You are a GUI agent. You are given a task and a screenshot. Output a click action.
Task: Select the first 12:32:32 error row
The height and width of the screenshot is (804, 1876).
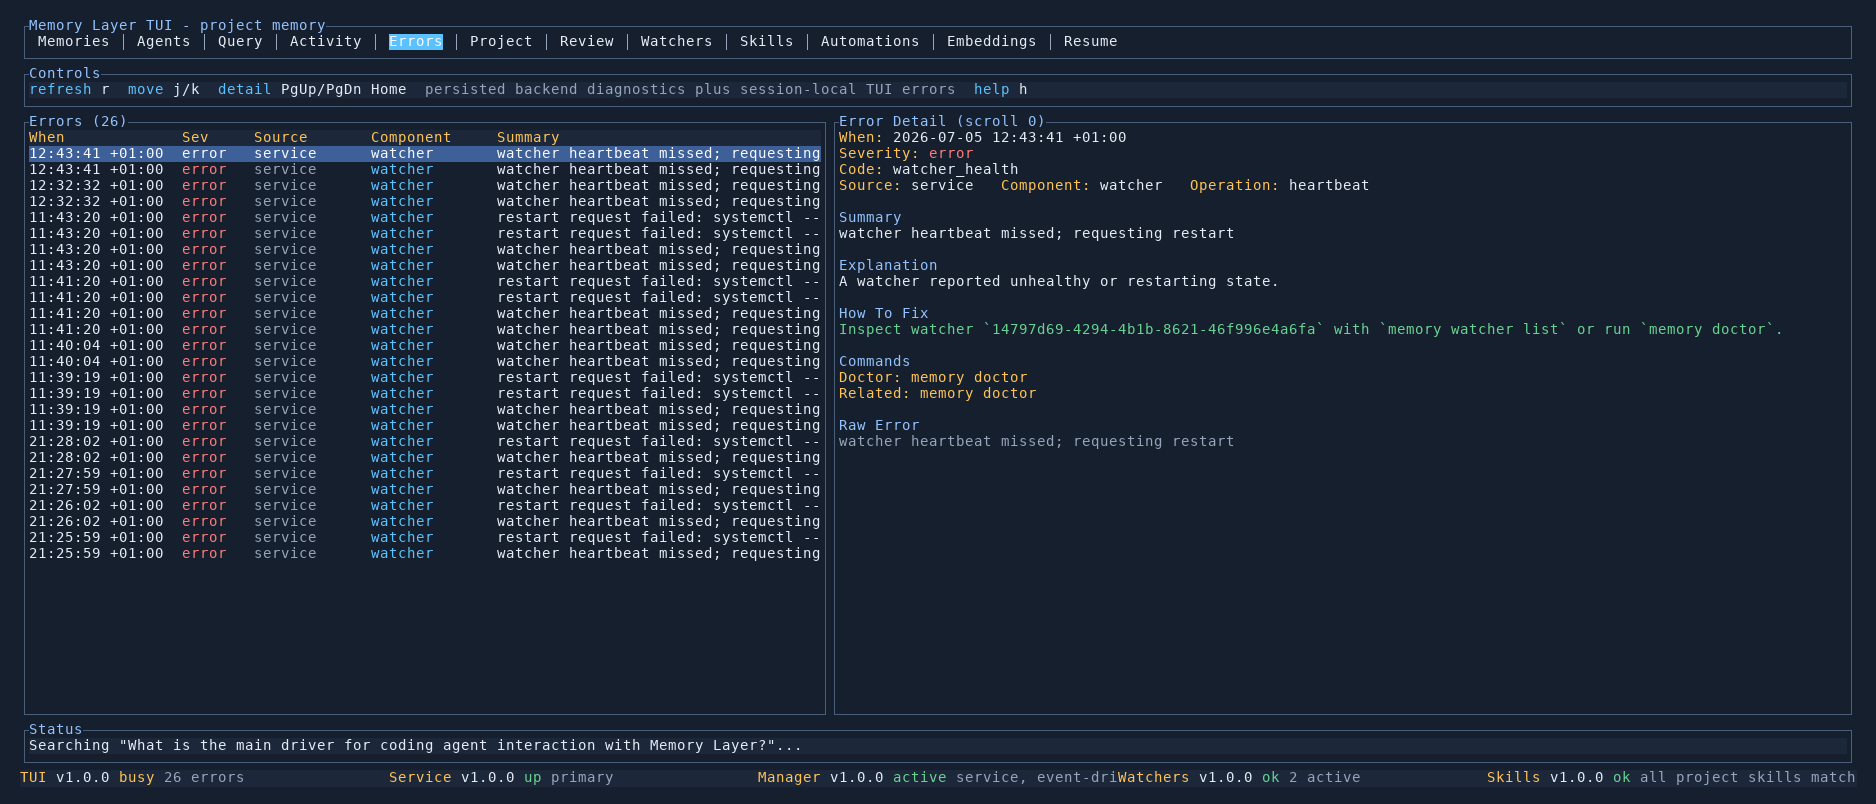point(425,185)
